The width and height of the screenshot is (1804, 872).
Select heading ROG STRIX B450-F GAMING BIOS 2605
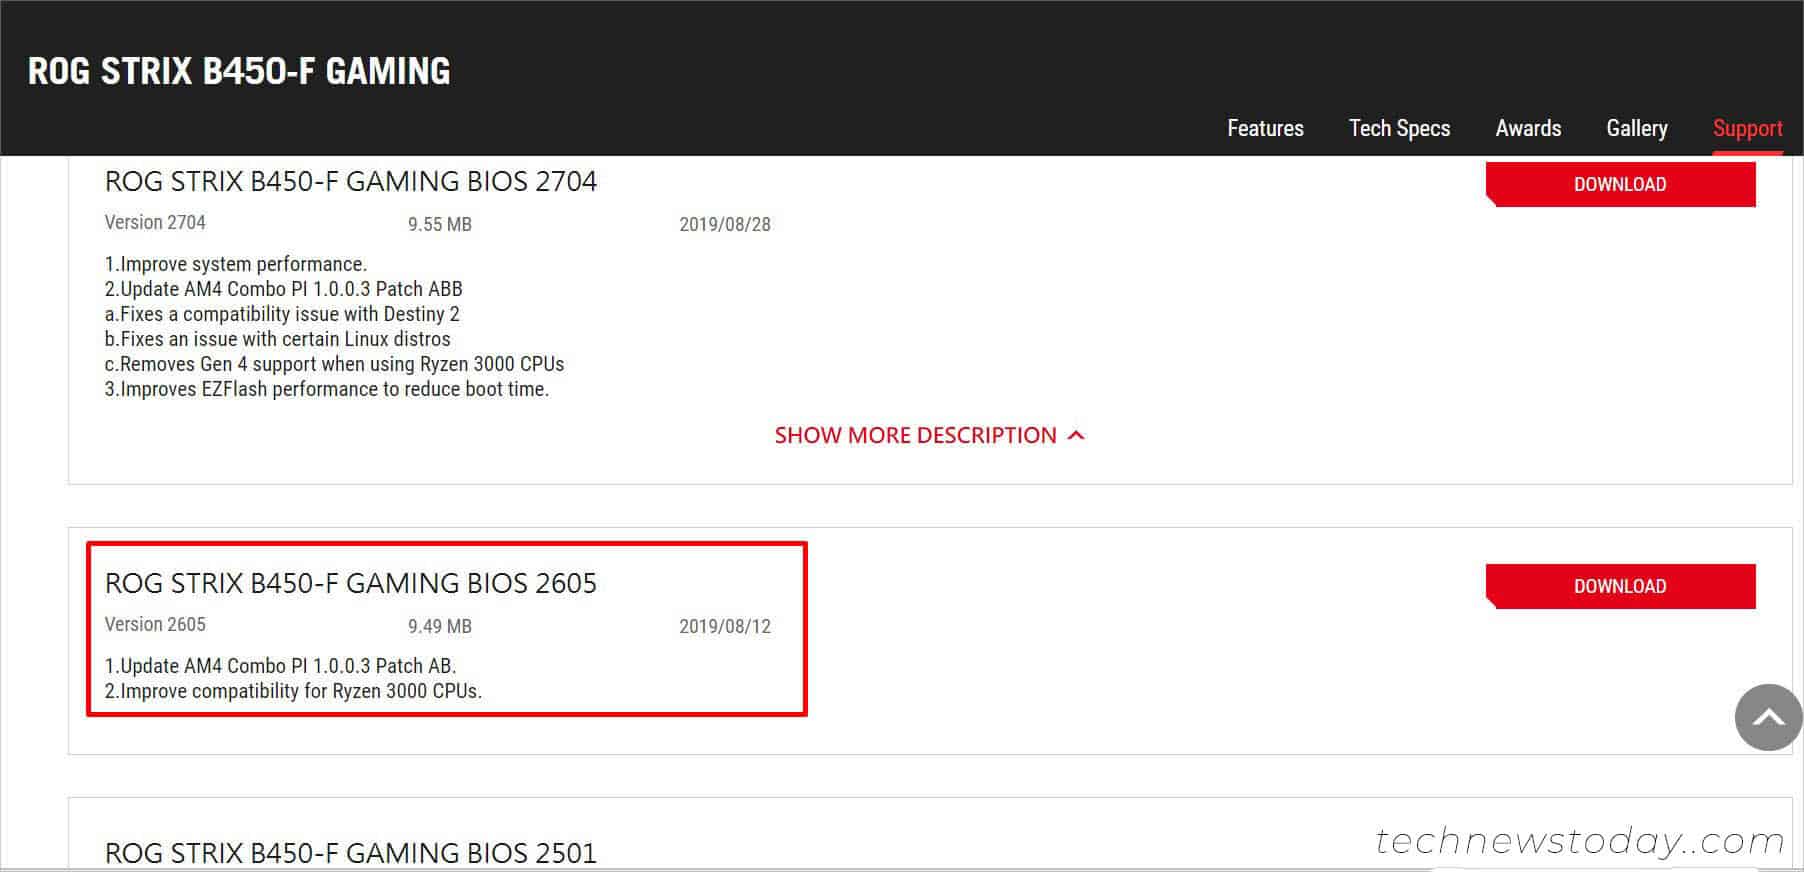(x=351, y=583)
